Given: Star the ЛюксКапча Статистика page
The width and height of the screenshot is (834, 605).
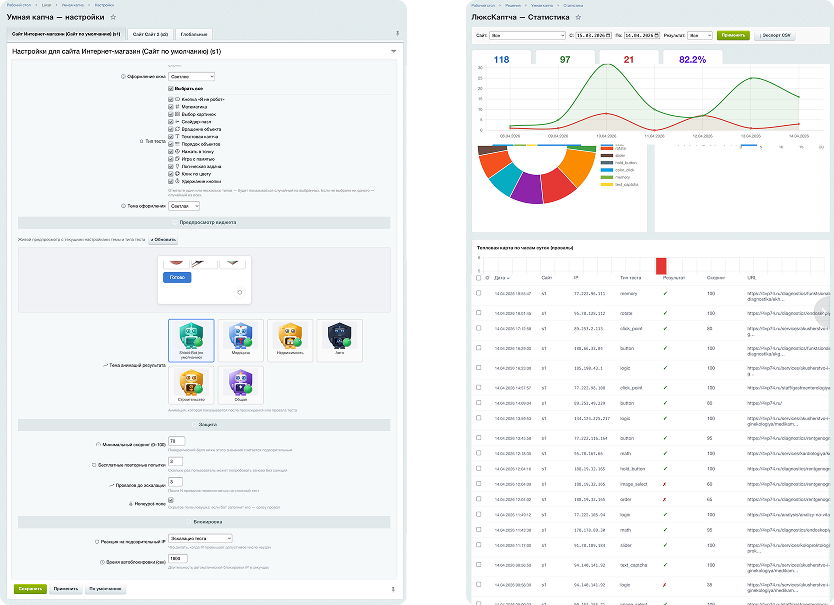Looking at the screenshot, I should (x=577, y=17).
